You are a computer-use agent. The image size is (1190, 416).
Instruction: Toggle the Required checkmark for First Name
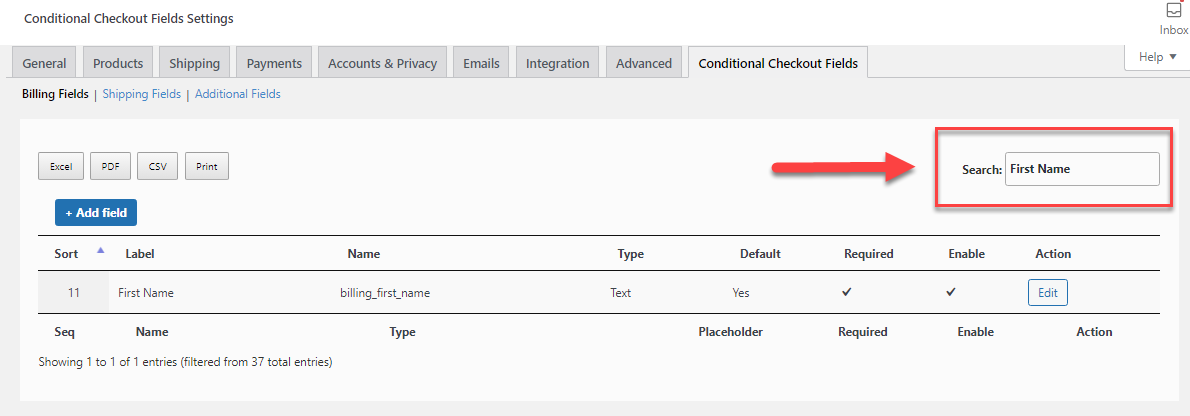point(846,292)
